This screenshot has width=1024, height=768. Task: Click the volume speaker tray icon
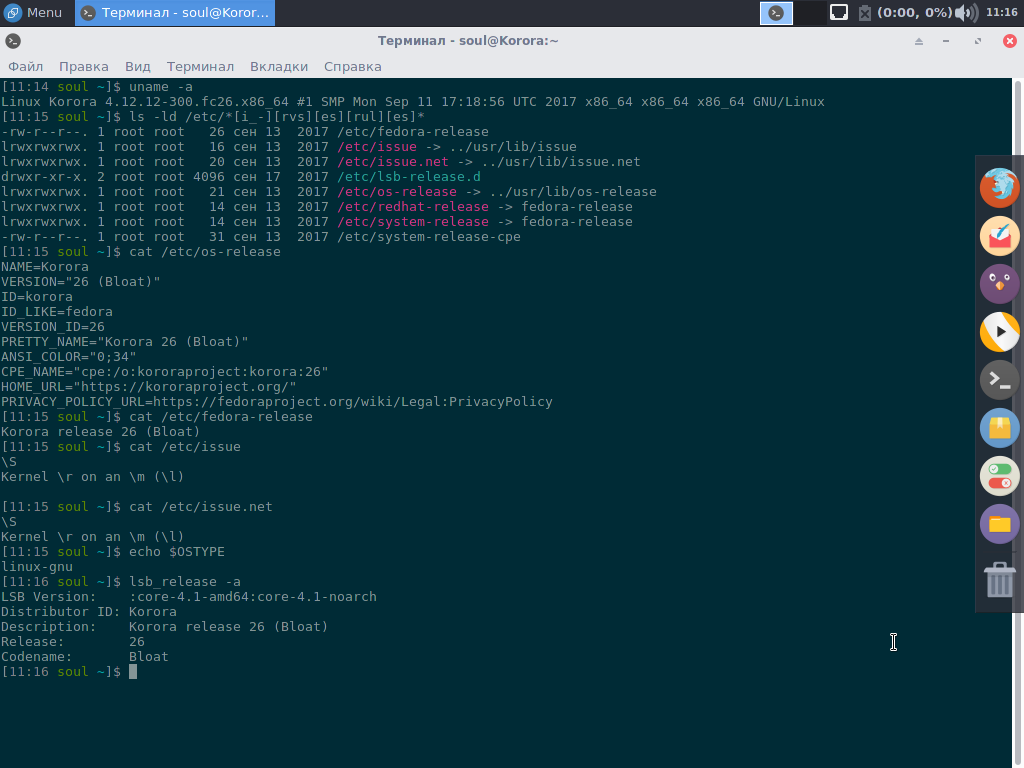click(966, 12)
